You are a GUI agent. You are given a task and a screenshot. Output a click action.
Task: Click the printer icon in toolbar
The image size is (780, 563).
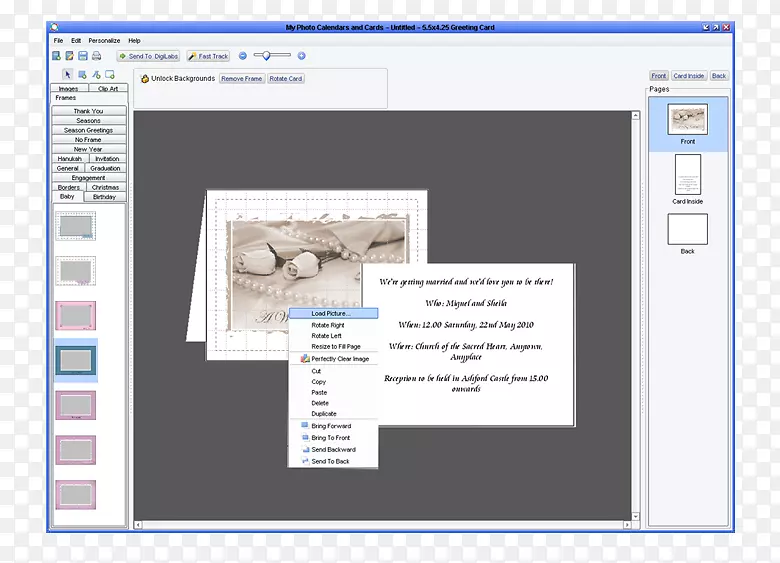pyautogui.click(x=96, y=56)
